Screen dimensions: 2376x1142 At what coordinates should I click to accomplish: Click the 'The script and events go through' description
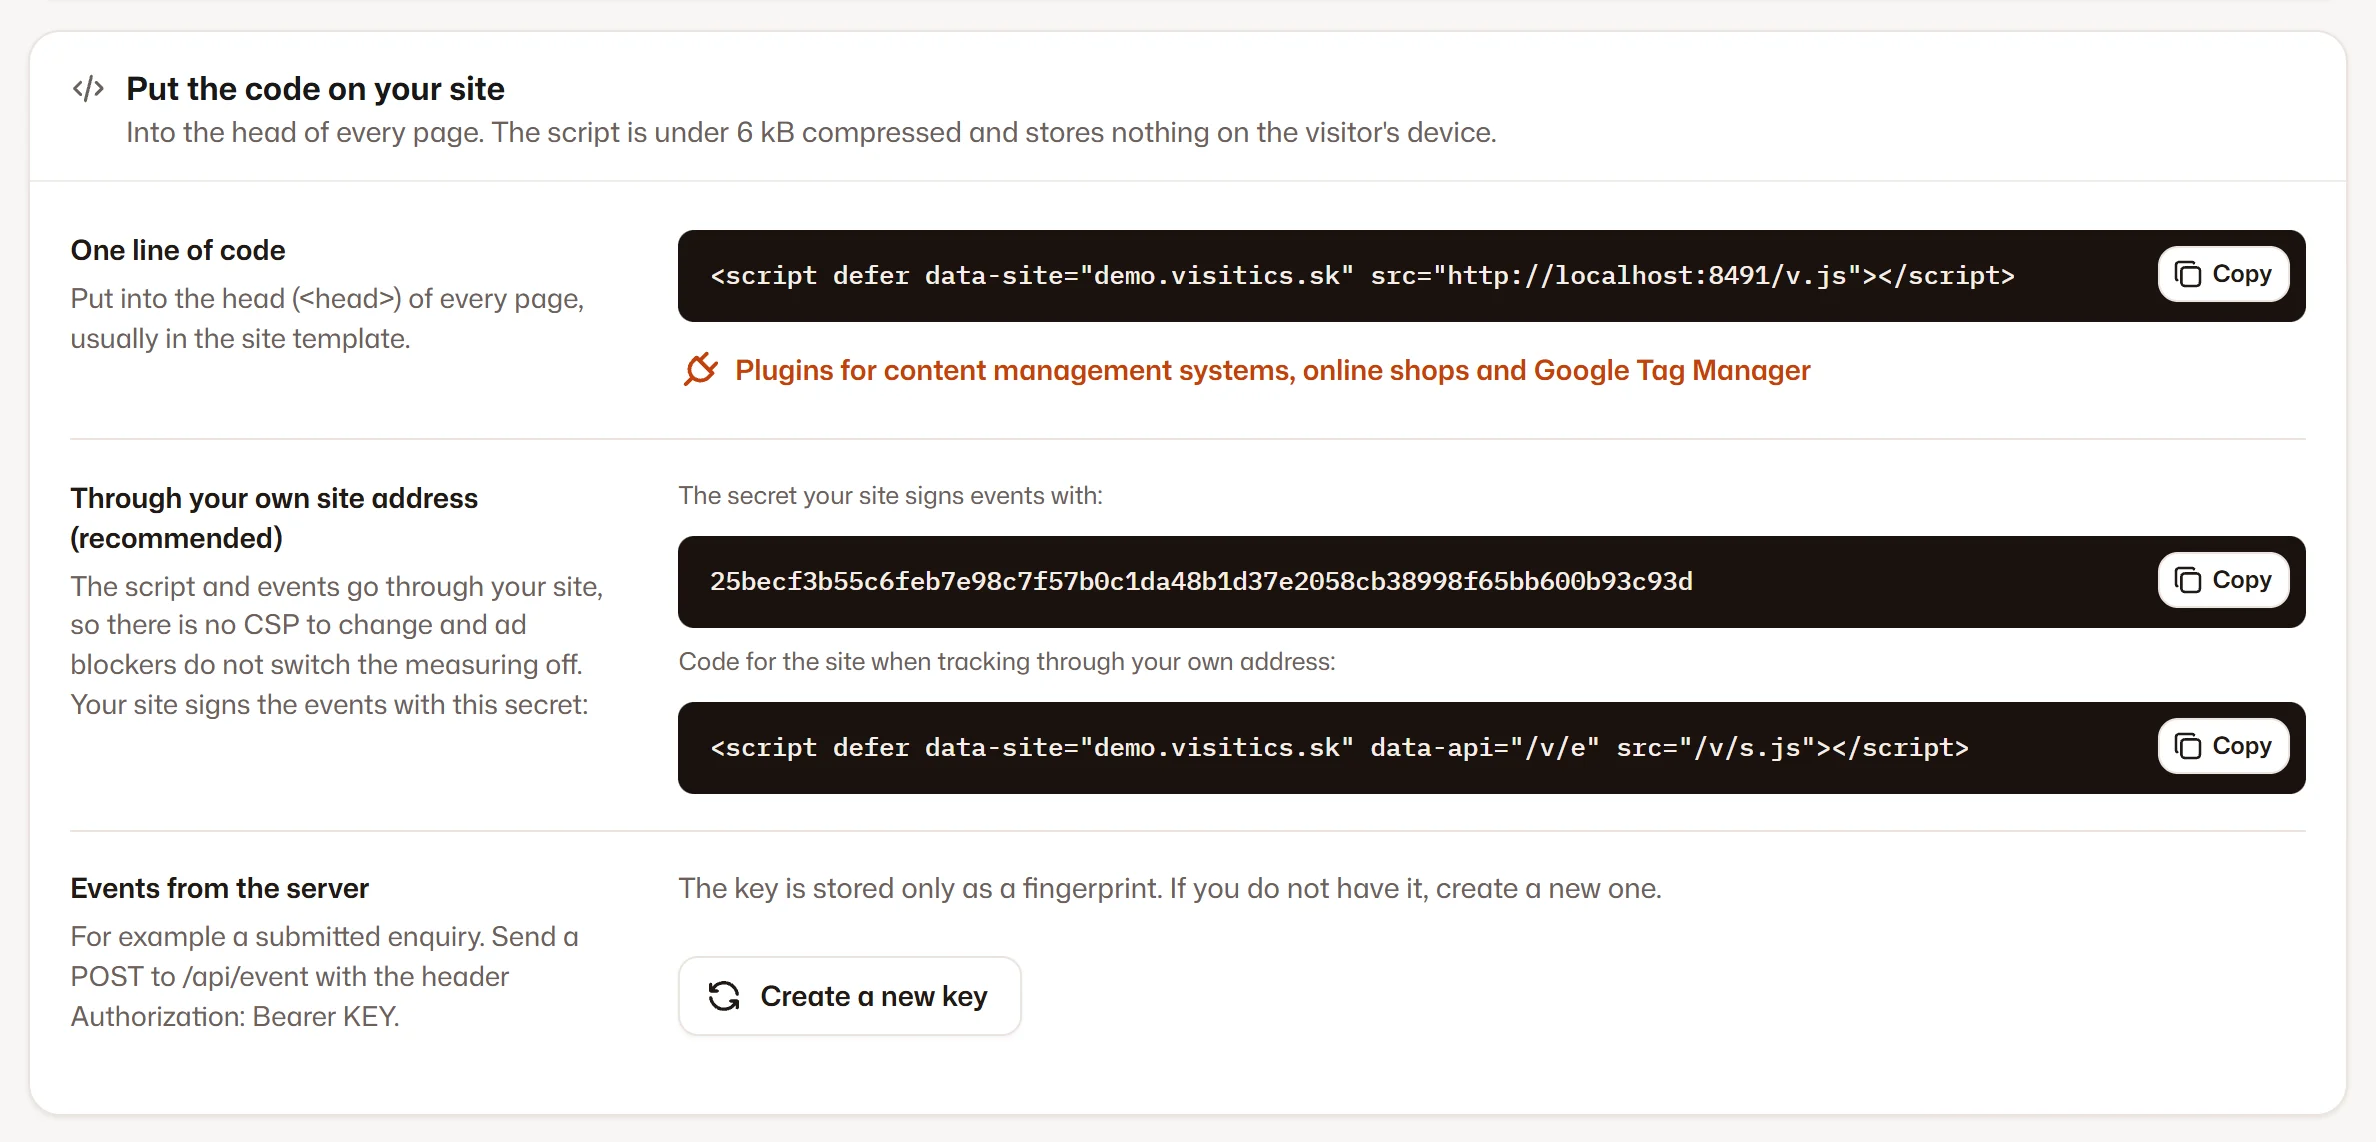(x=337, y=645)
